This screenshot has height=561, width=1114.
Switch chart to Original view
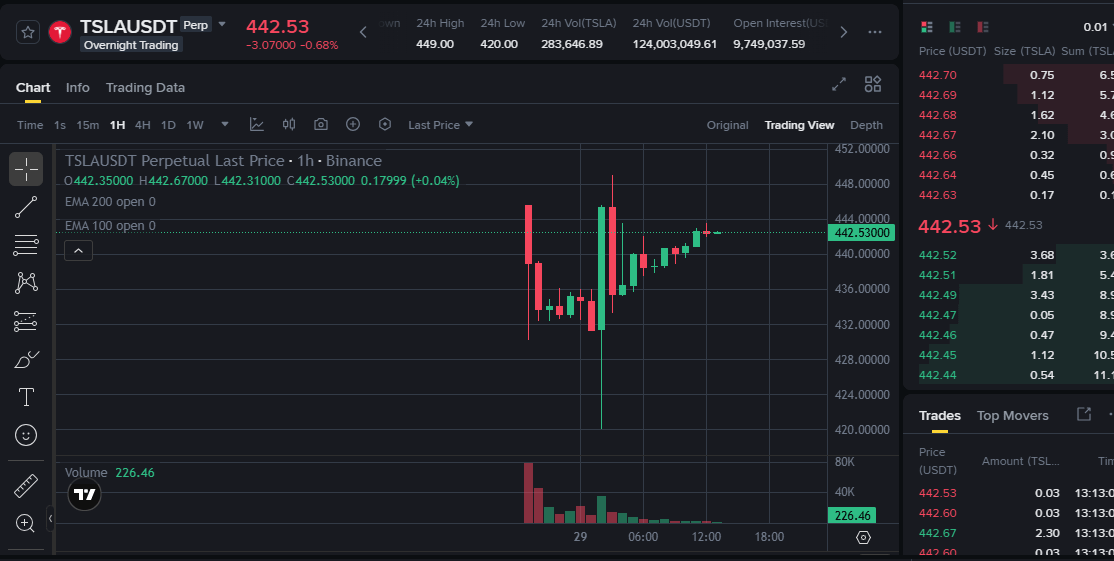(727, 125)
